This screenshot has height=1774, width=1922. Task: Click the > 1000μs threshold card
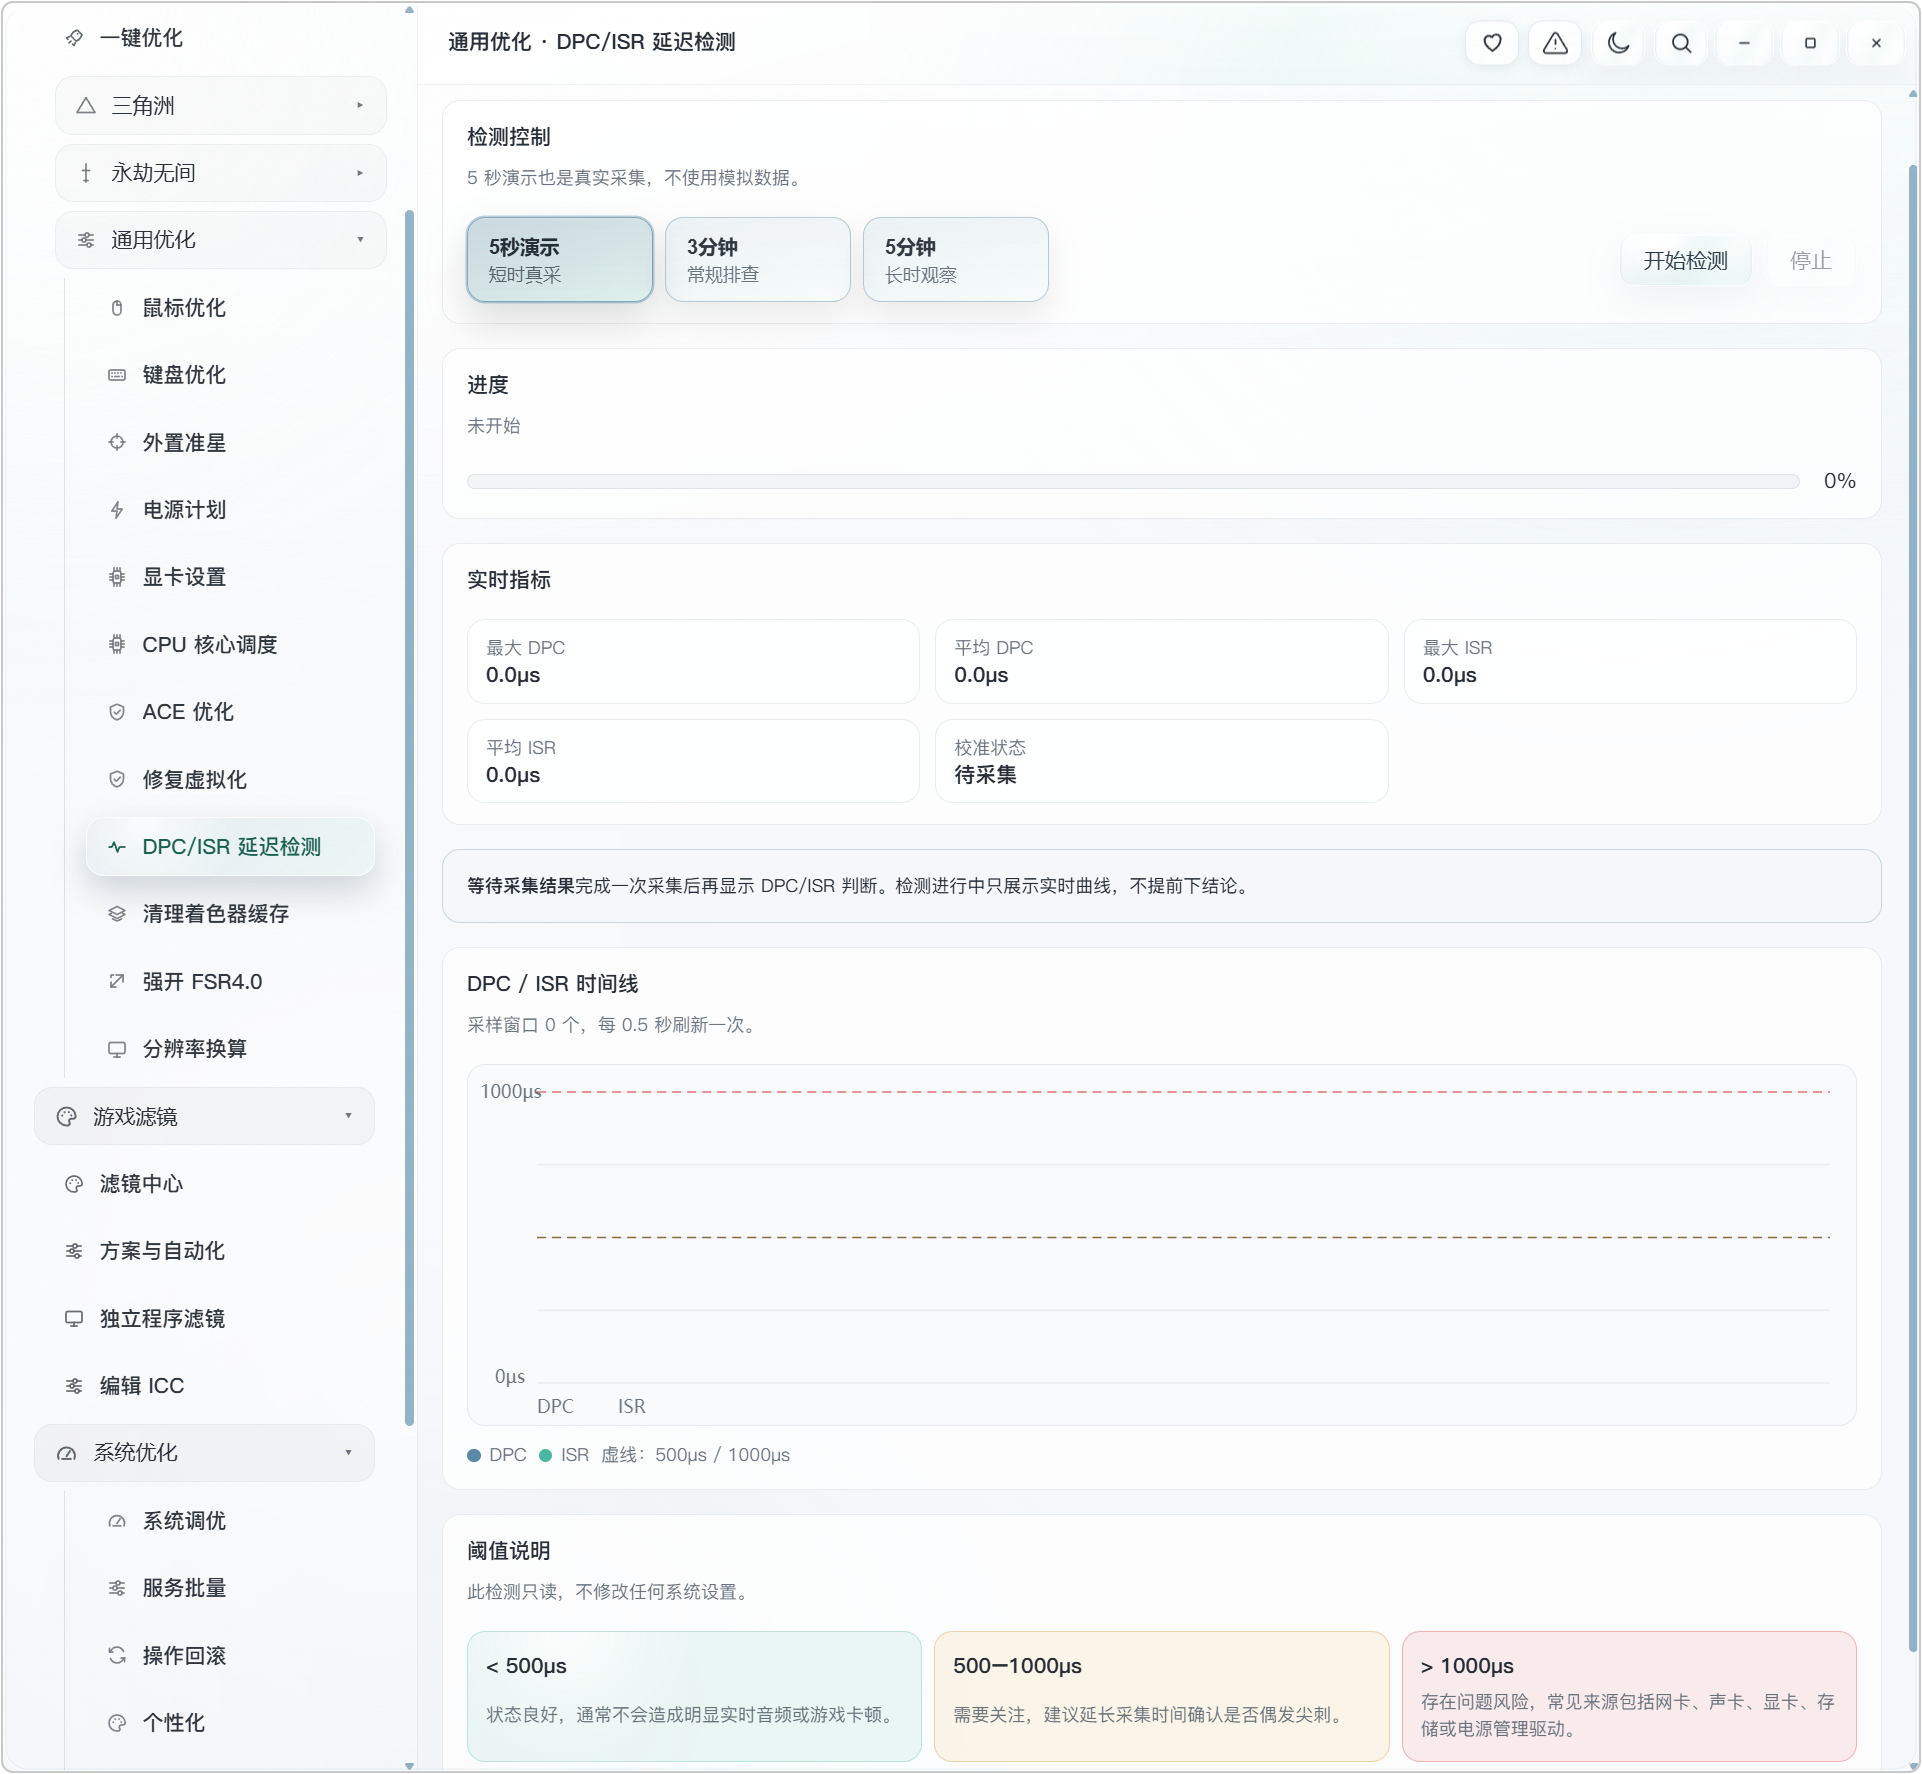[x=1629, y=1697]
